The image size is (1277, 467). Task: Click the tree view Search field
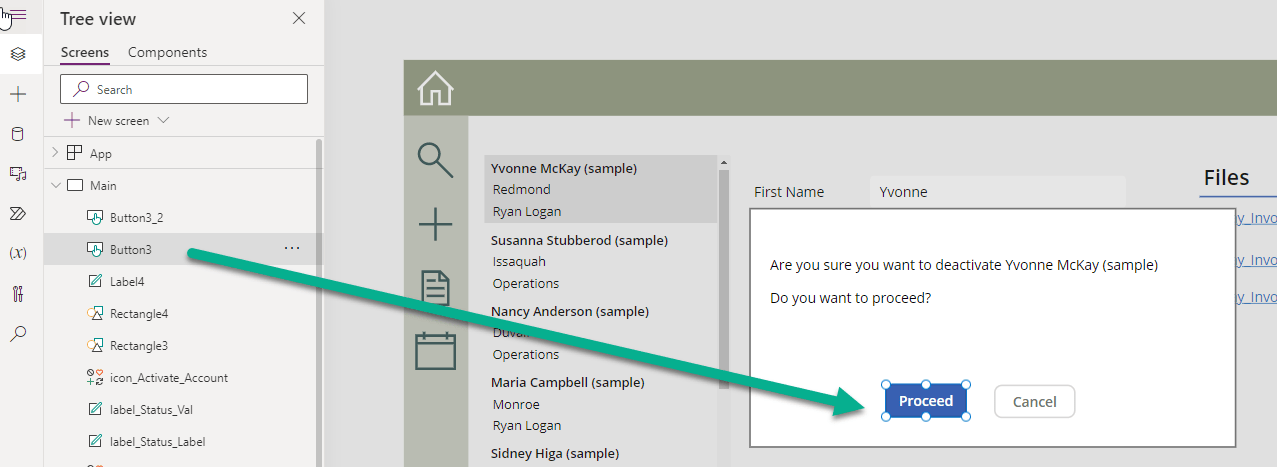tap(184, 89)
